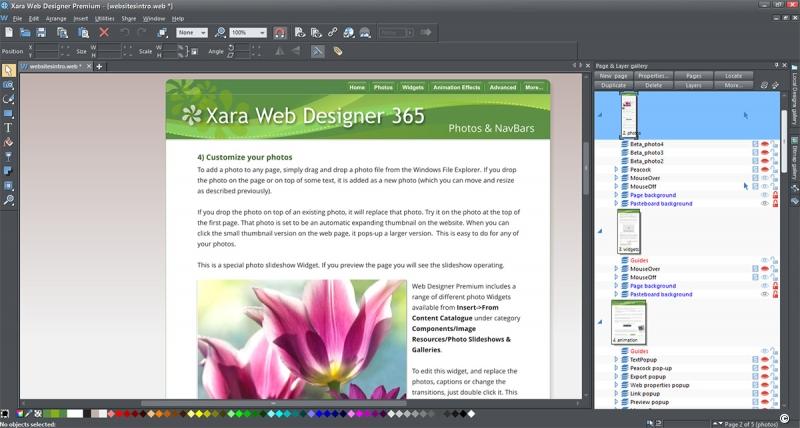Screen dimensions: 800x428
Task: Pick the white color swatch
Action: pyautogui.click(x=74, y=414)
